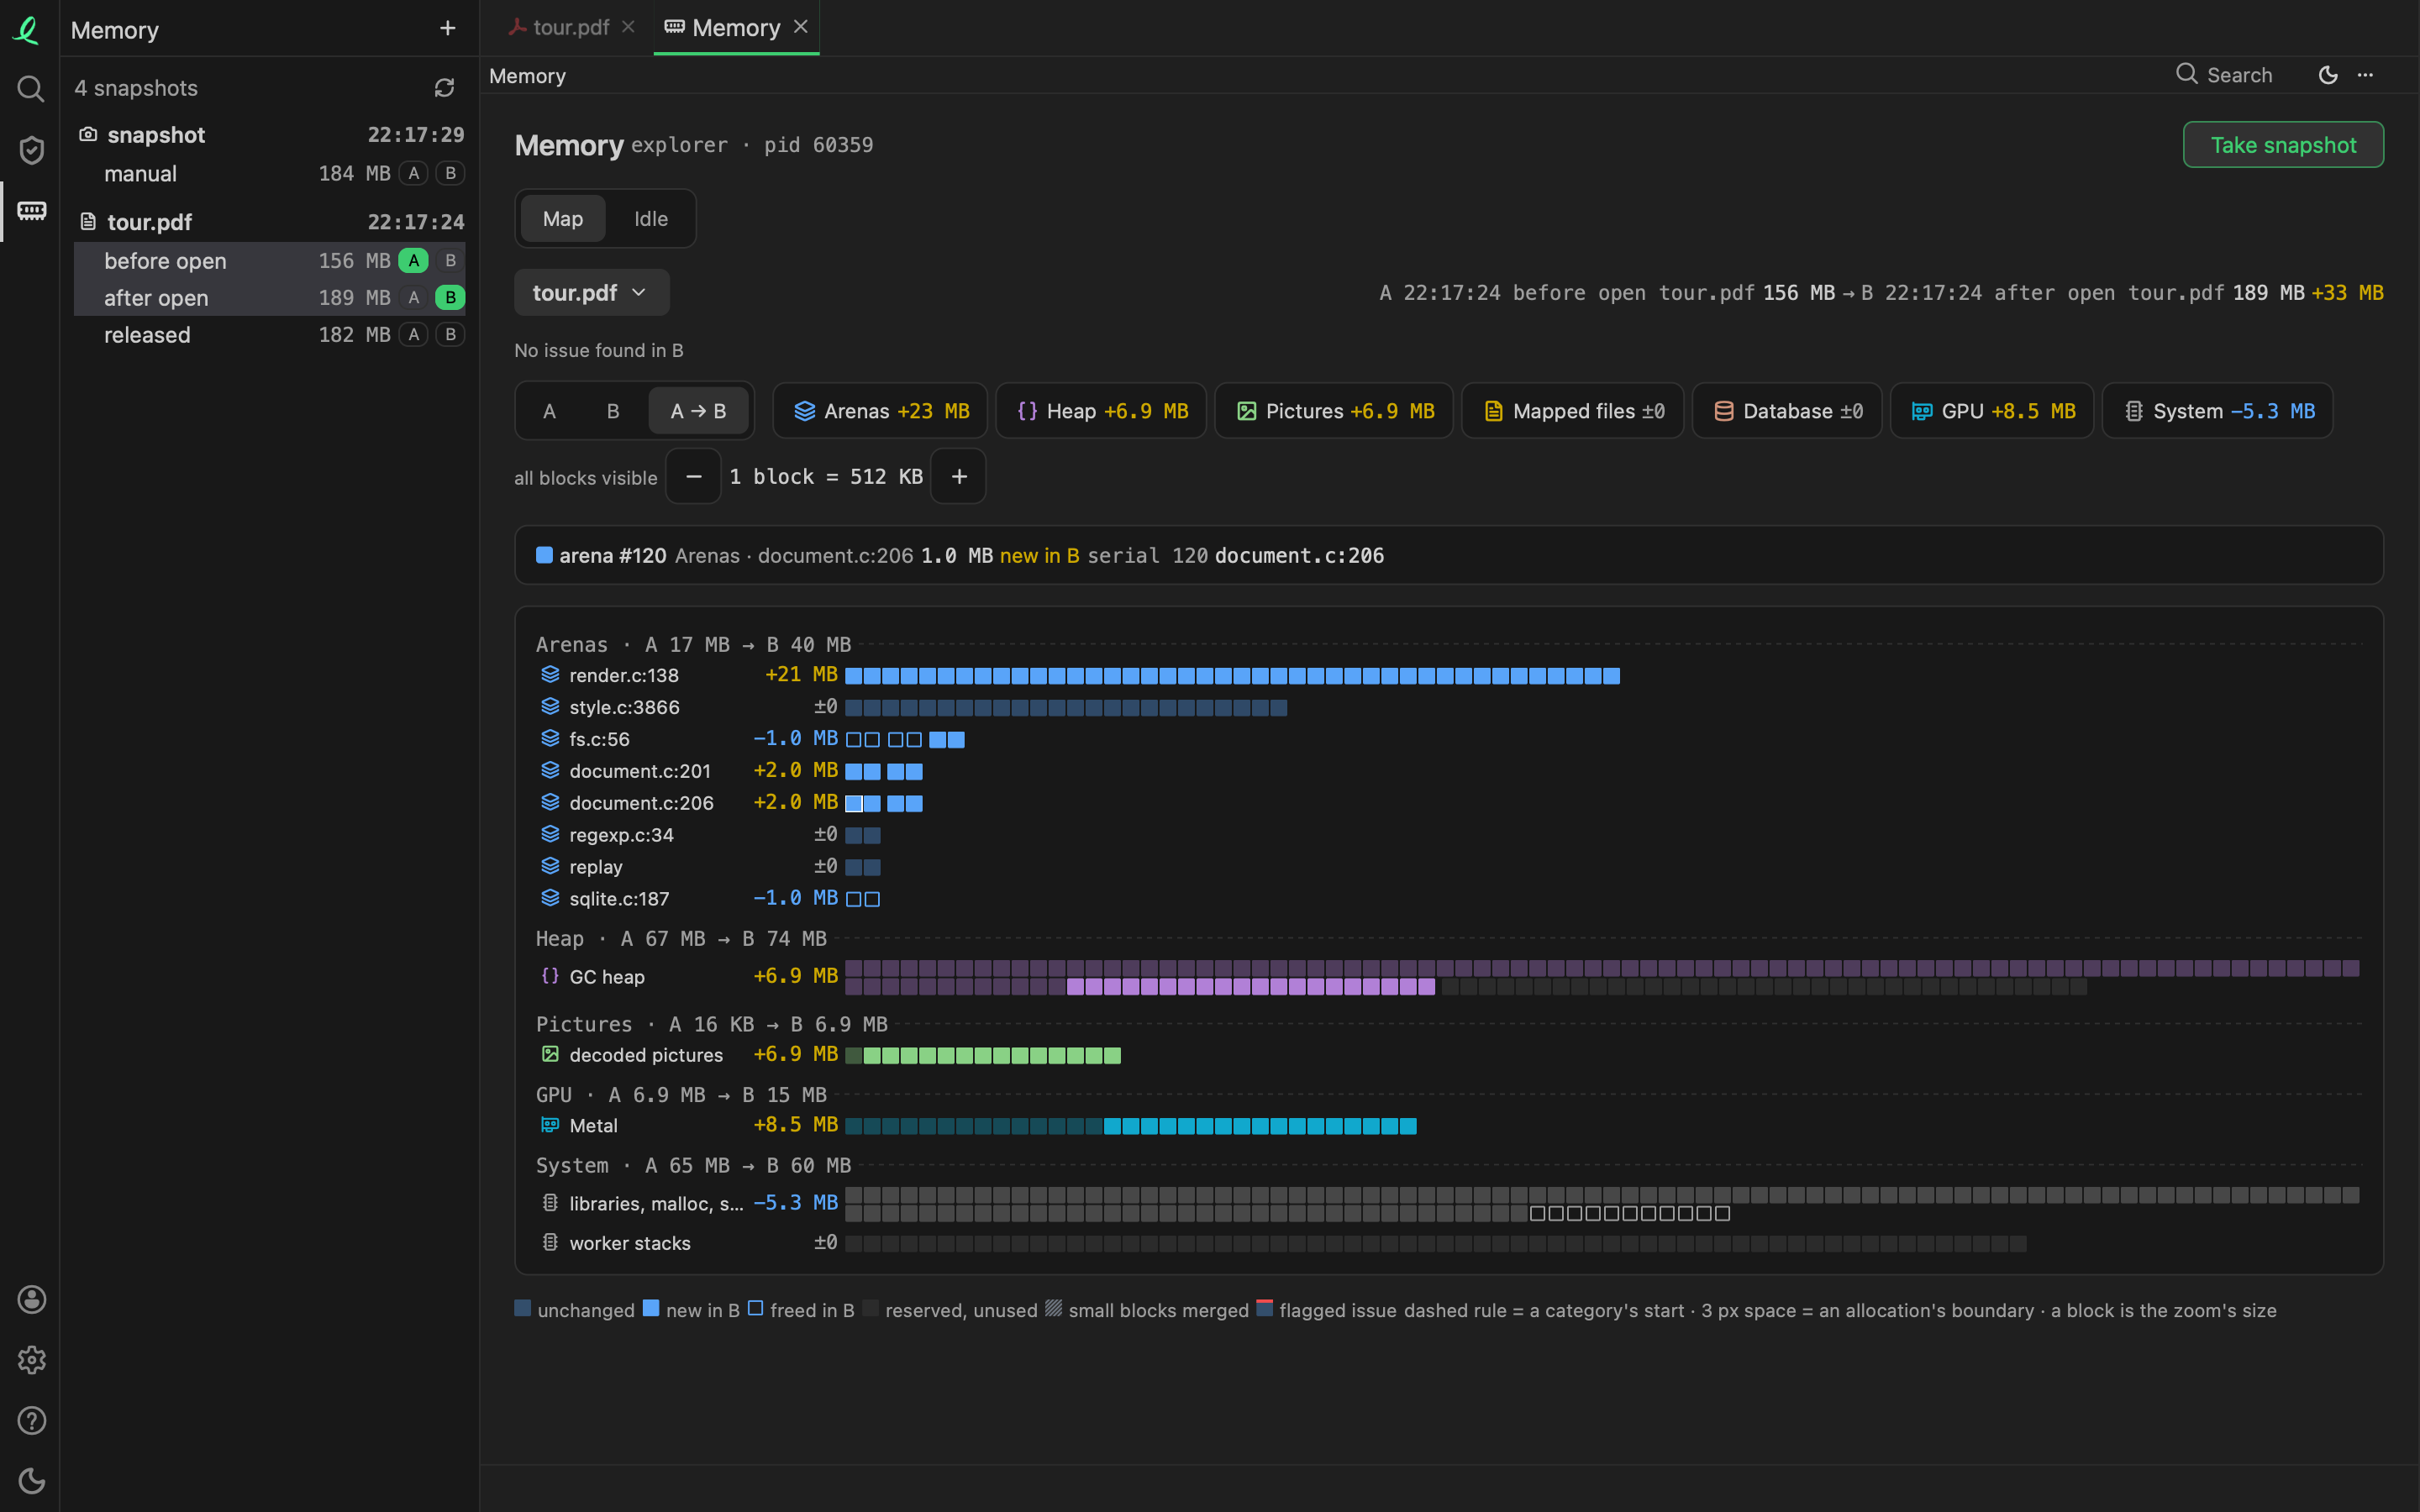The height and width of the screenshot is (1512, 2420).
Task: Click the Metal GPU icon
Action: [x=550, y=1125]
